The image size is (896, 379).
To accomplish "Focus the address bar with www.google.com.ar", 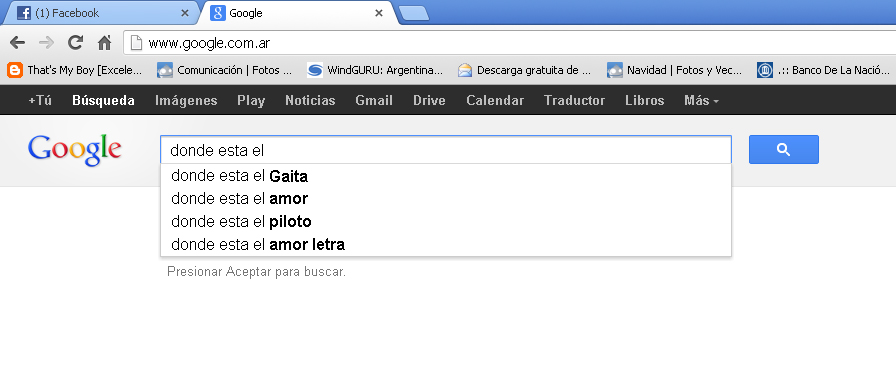I will (x=509, y=43).
